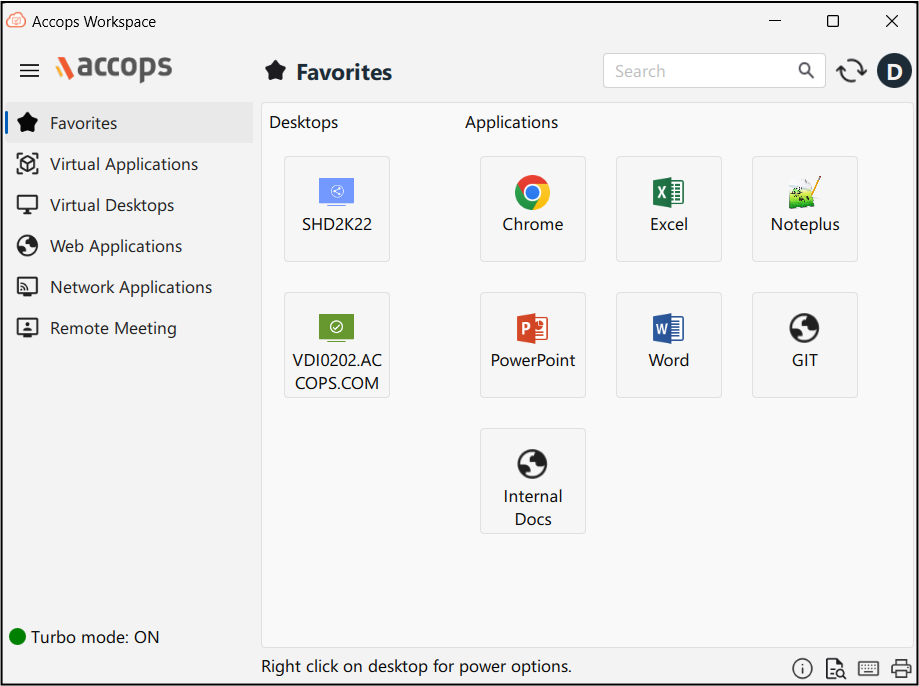
Task: Open the Excel application tile
Action: tap(669, 209)
